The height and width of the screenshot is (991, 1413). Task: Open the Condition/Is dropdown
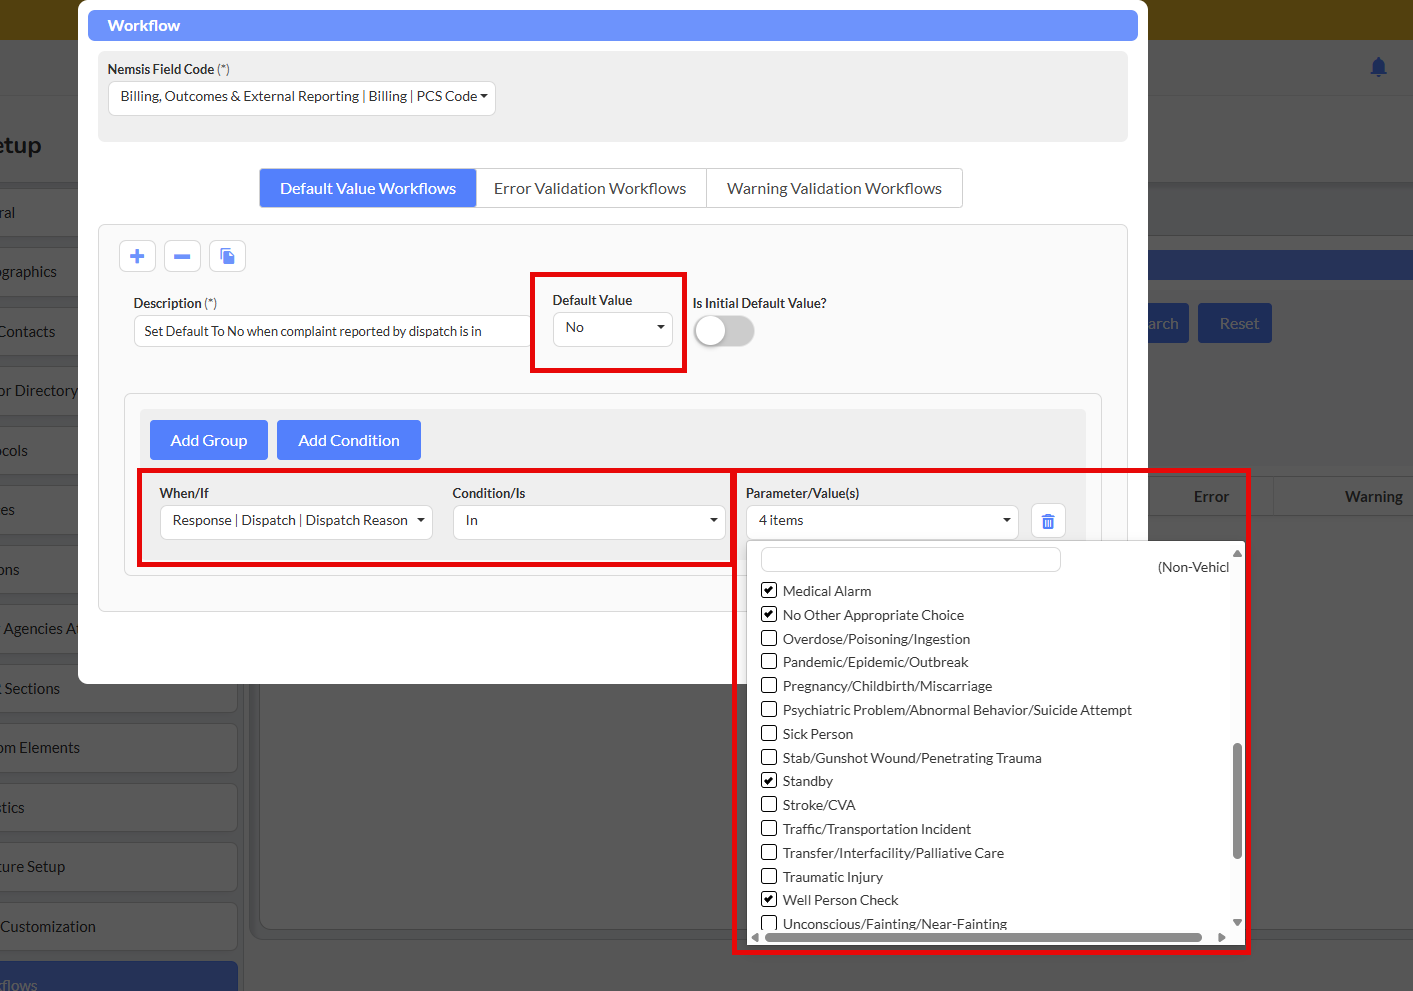(x=588, y=521)
